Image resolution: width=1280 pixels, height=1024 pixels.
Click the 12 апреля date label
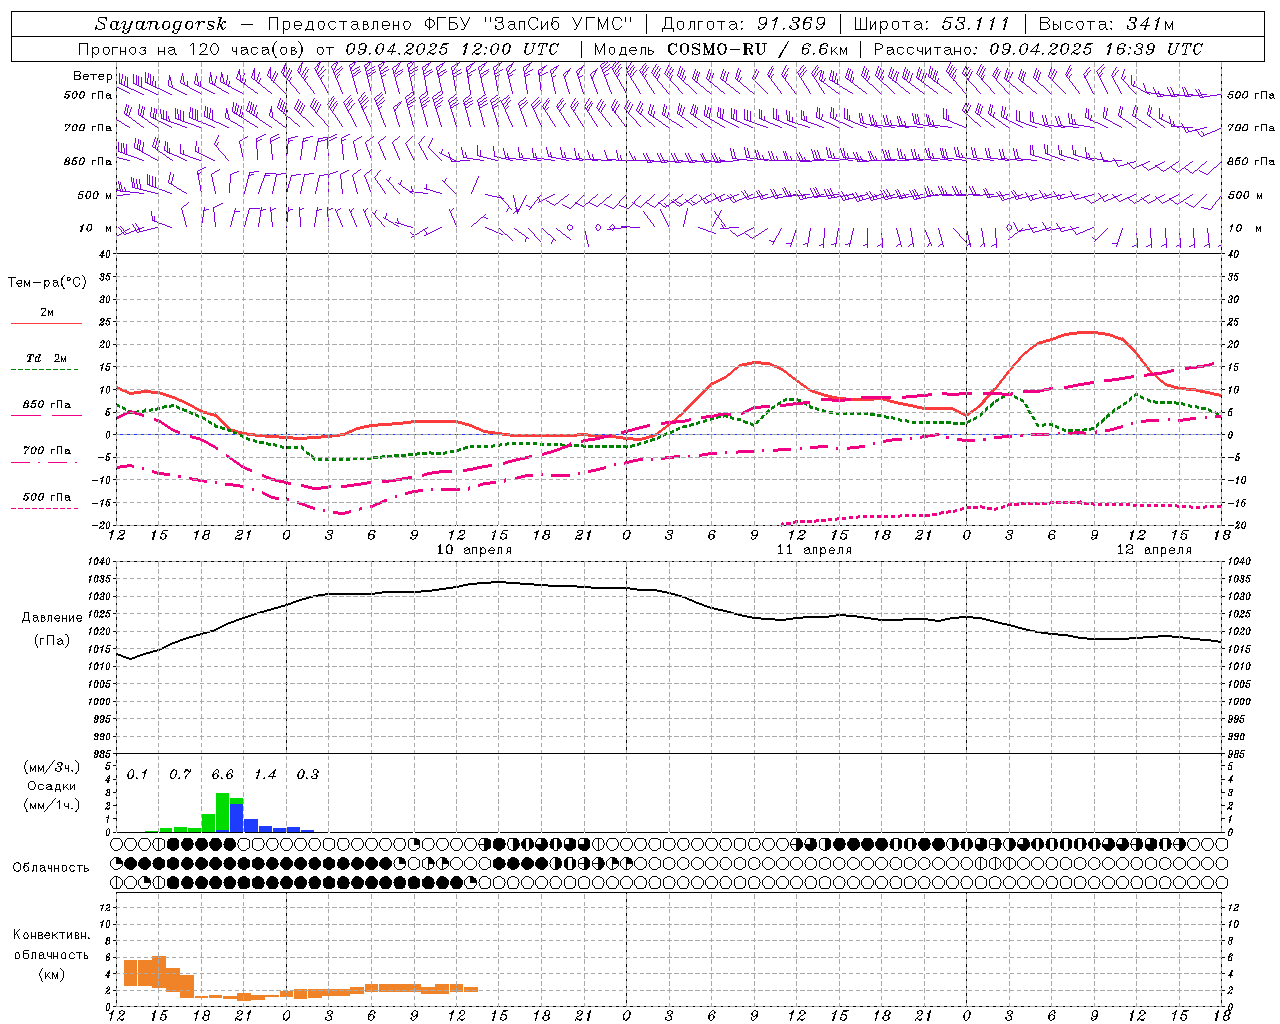coord(1154,550)
